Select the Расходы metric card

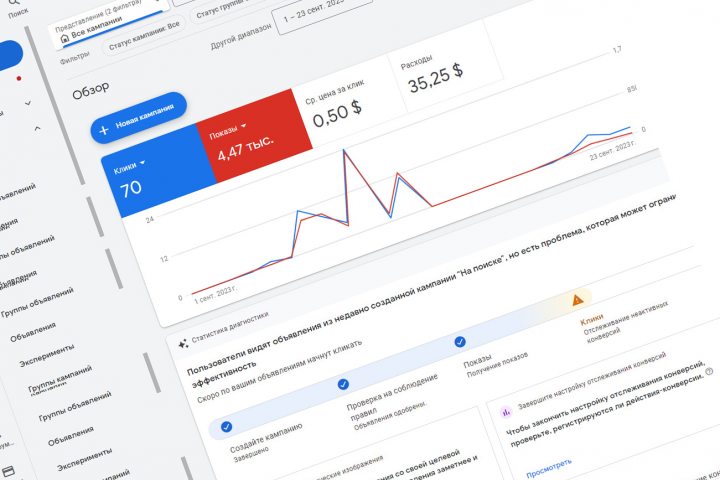pos(445,68)
